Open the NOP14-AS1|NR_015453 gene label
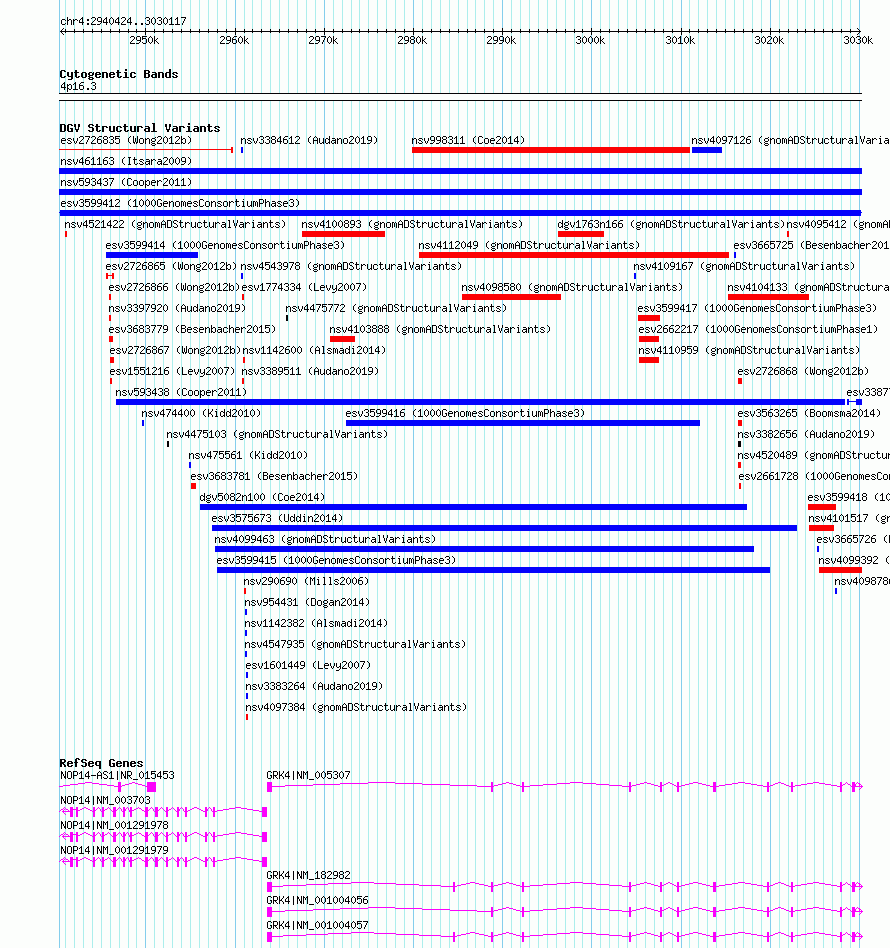890x948 pixels. [117, 776]
